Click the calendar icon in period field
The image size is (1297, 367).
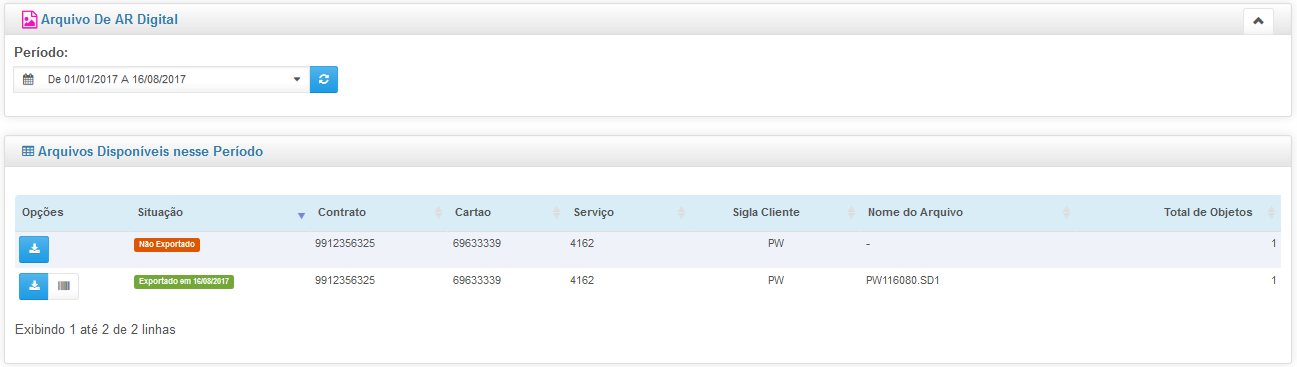(x=28, y=80)
